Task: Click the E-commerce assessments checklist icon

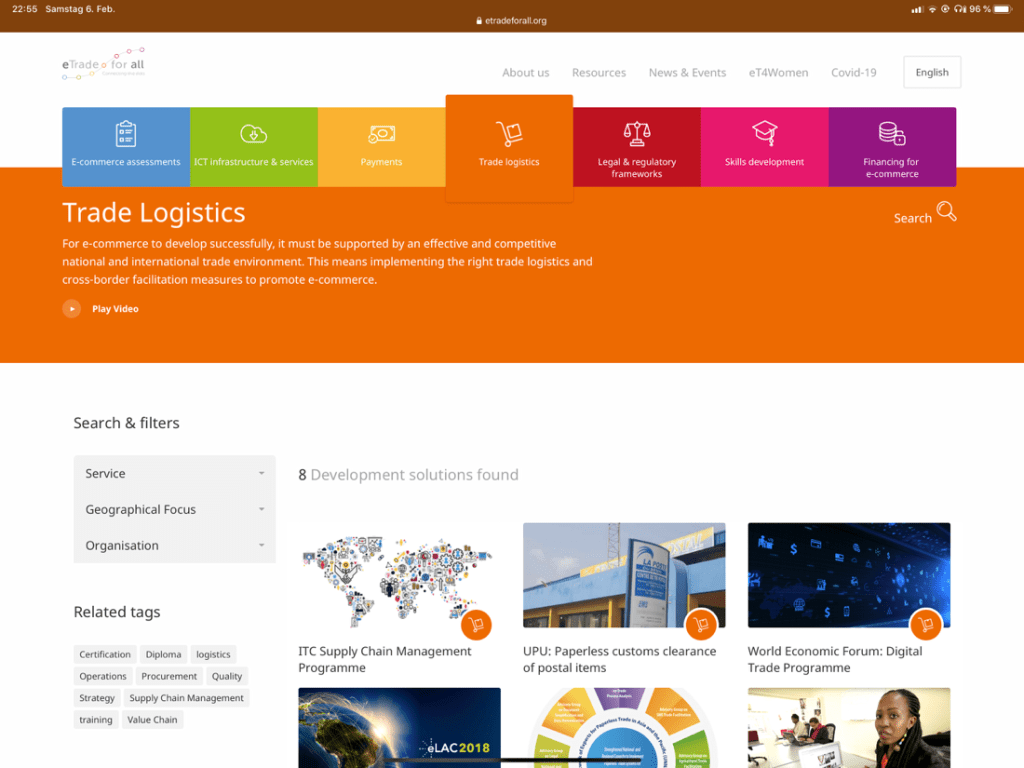Action: click(126, 133)
